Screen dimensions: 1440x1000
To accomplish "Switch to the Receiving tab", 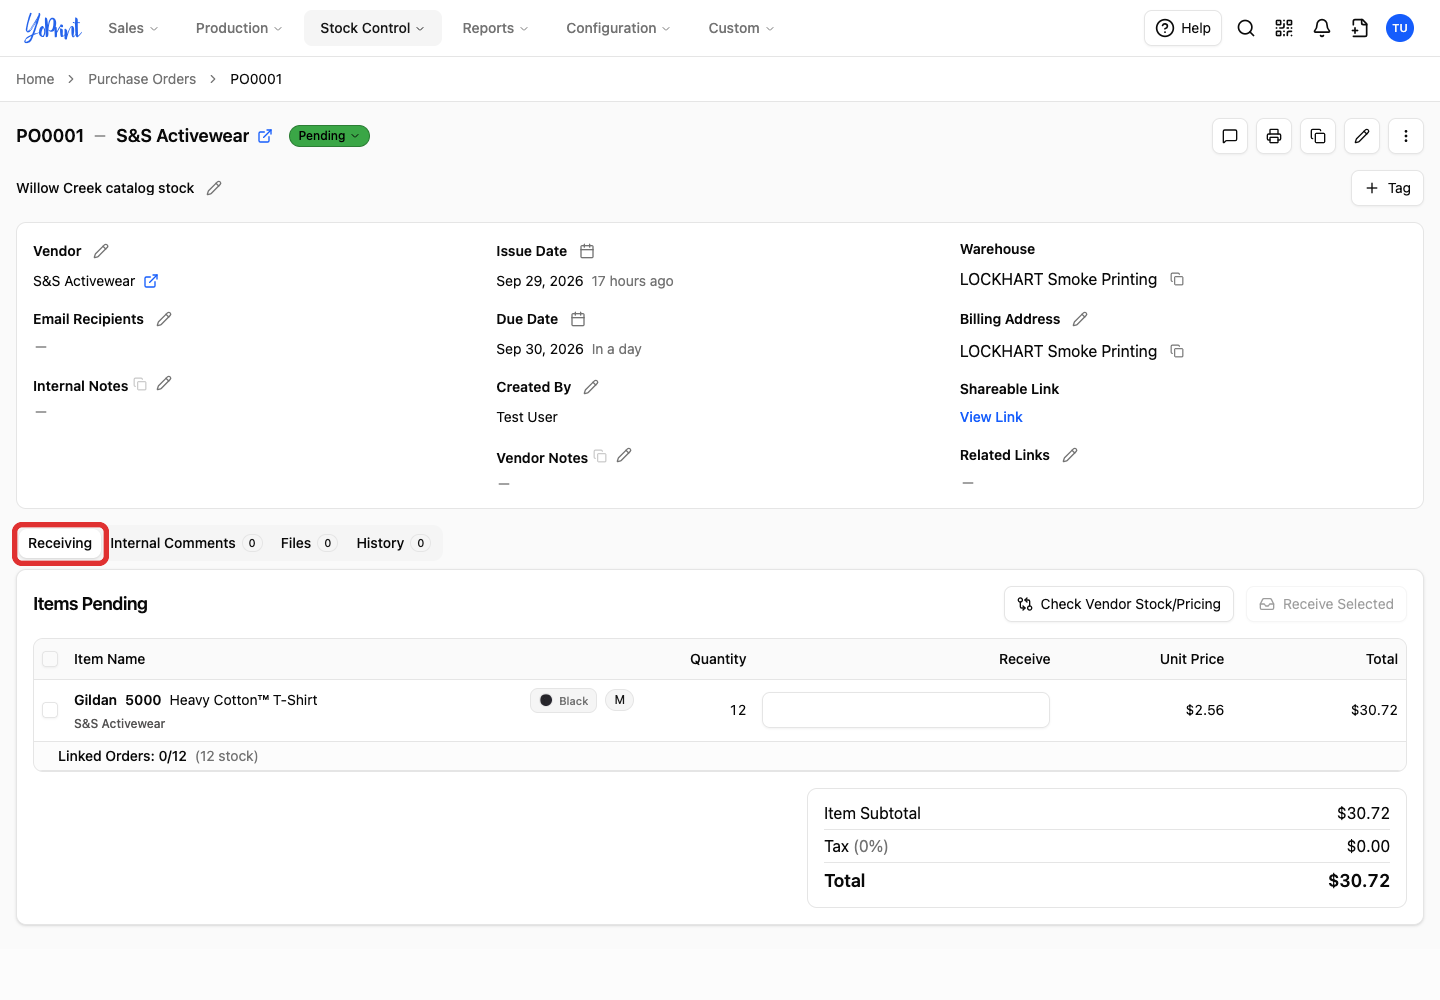I will (60, 543).
